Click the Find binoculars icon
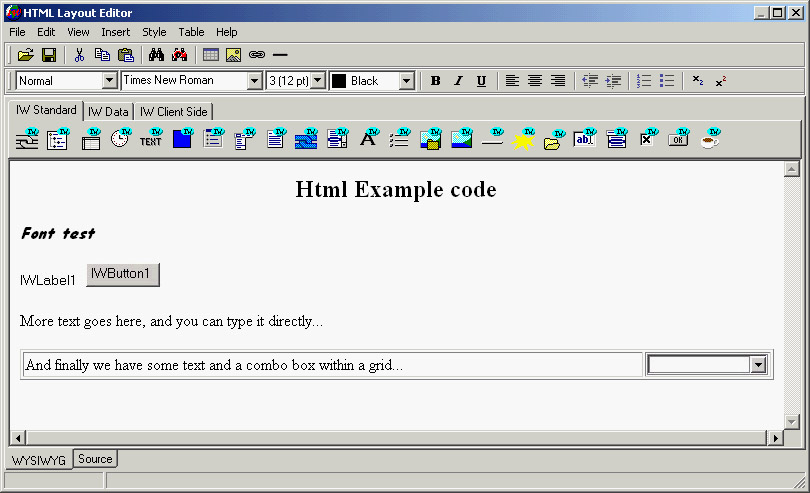 pos(155,55)
